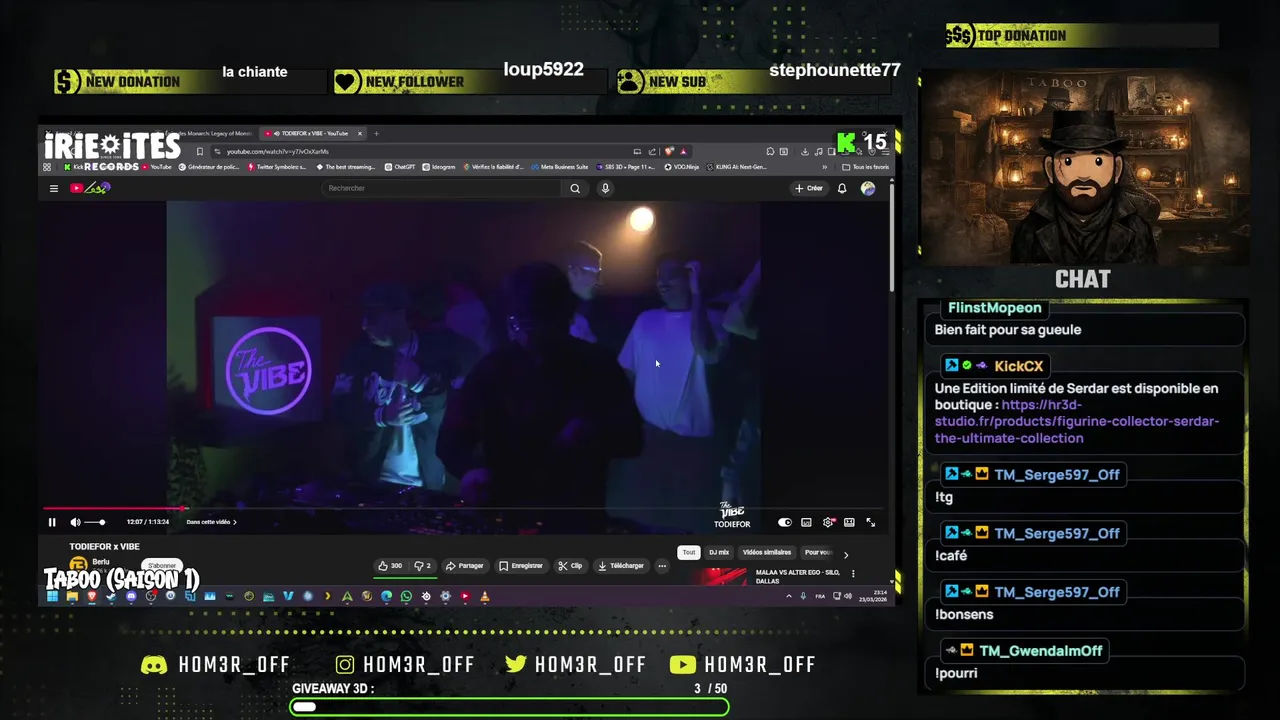Open the Créer menu on YouTube
Screen dimensions: 1280x720
(x=808, y=188)
